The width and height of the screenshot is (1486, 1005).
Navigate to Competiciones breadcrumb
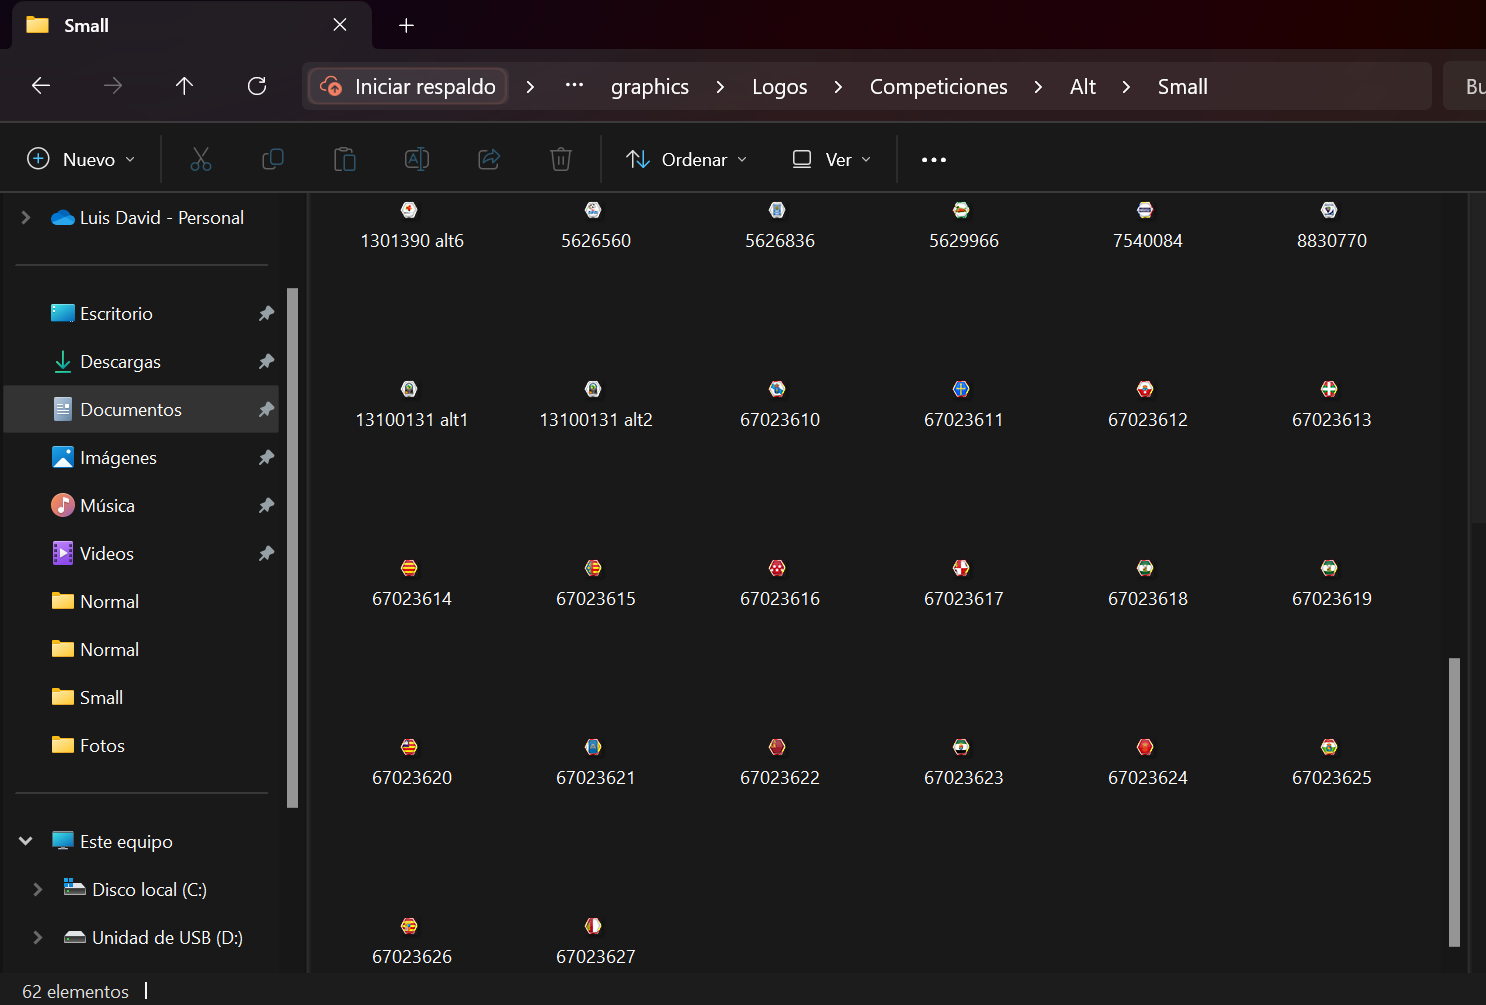tap(939, 87)
